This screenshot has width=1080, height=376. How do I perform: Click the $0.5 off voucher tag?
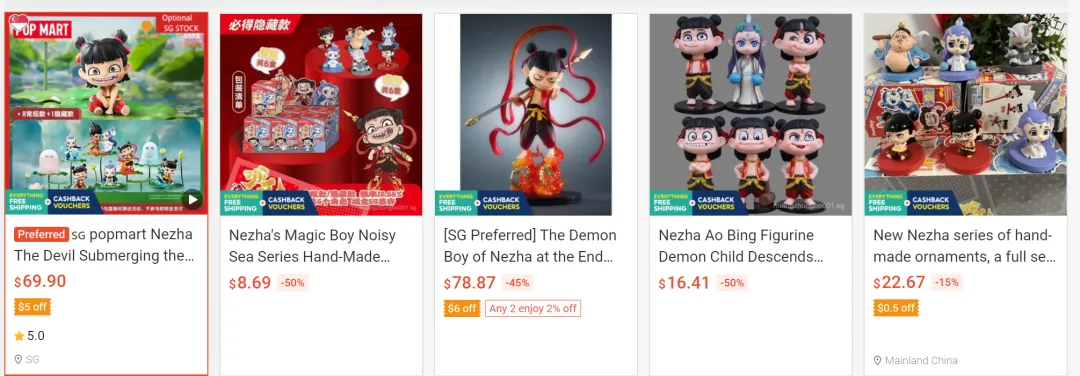click(x=896, y=308)
